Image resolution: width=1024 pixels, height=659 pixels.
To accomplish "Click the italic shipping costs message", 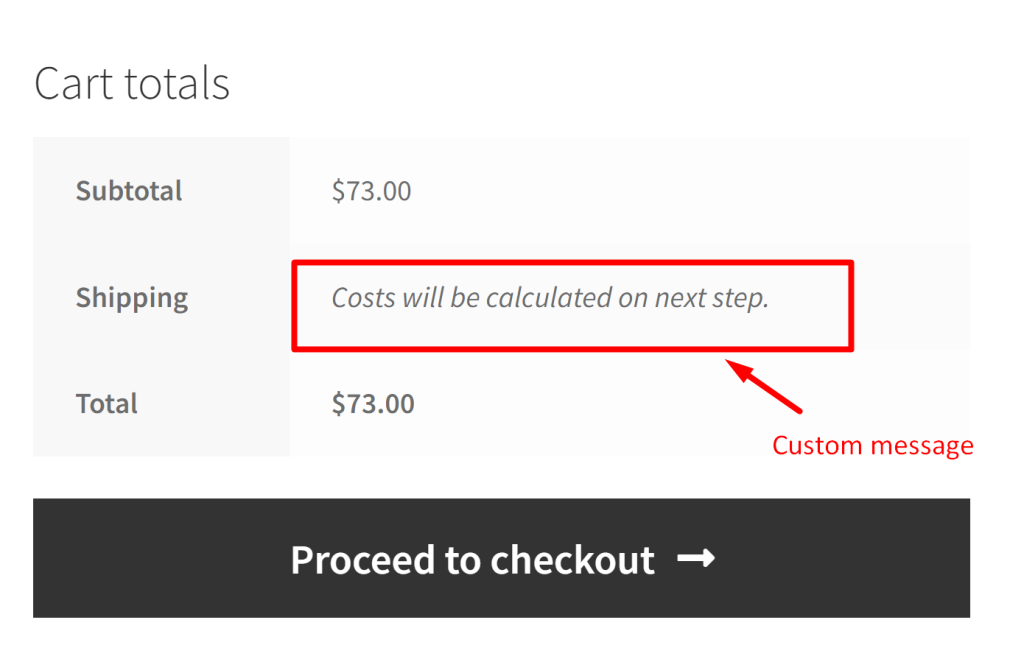I will click(x=550, y=297).
